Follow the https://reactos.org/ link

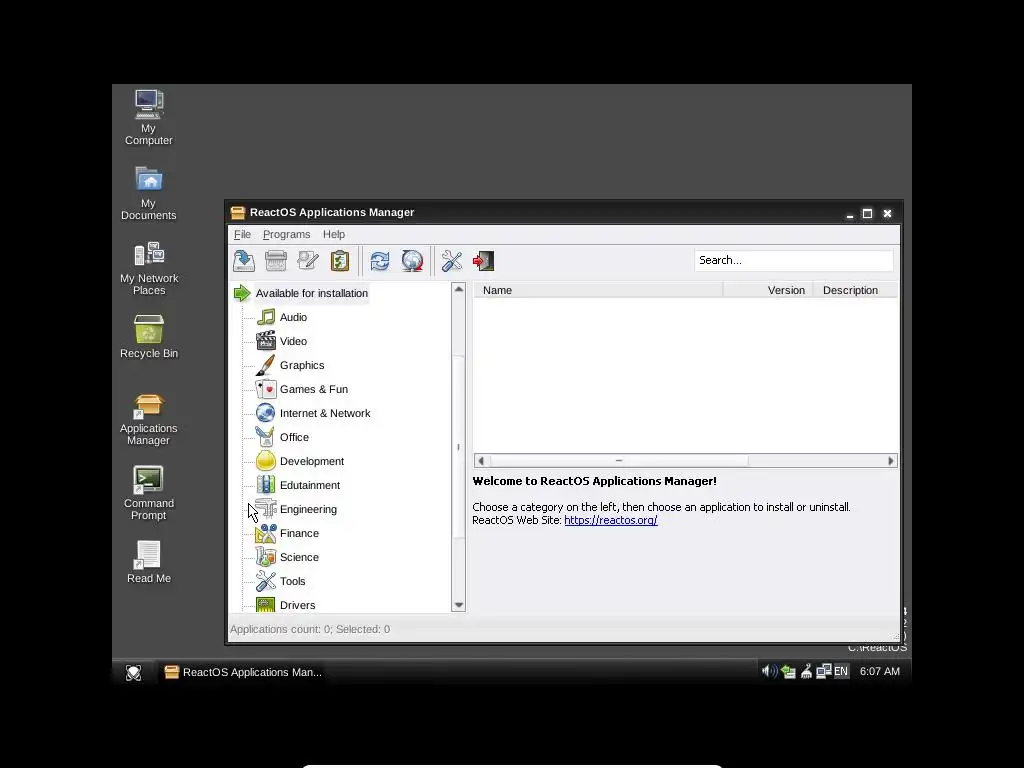click(611, 520)
